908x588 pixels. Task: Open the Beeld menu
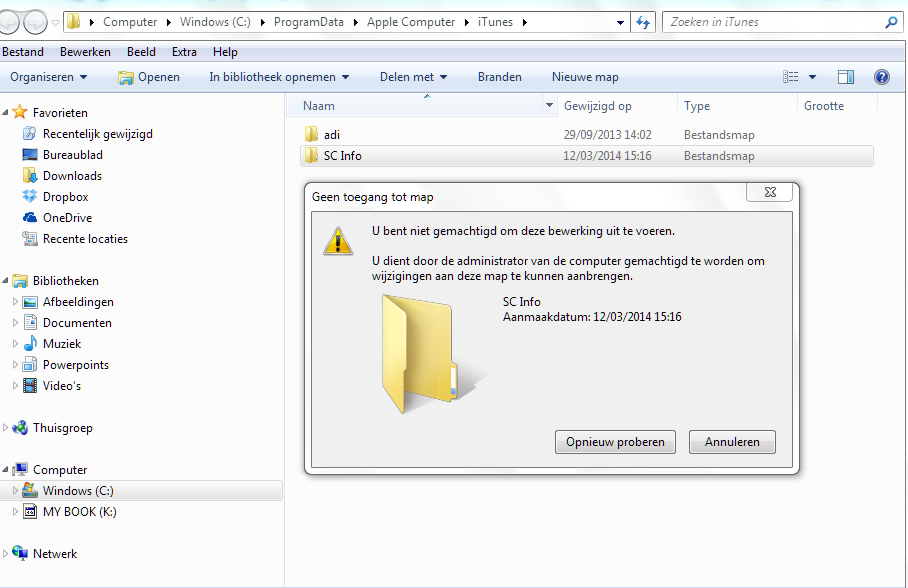[x=141, y=52]
